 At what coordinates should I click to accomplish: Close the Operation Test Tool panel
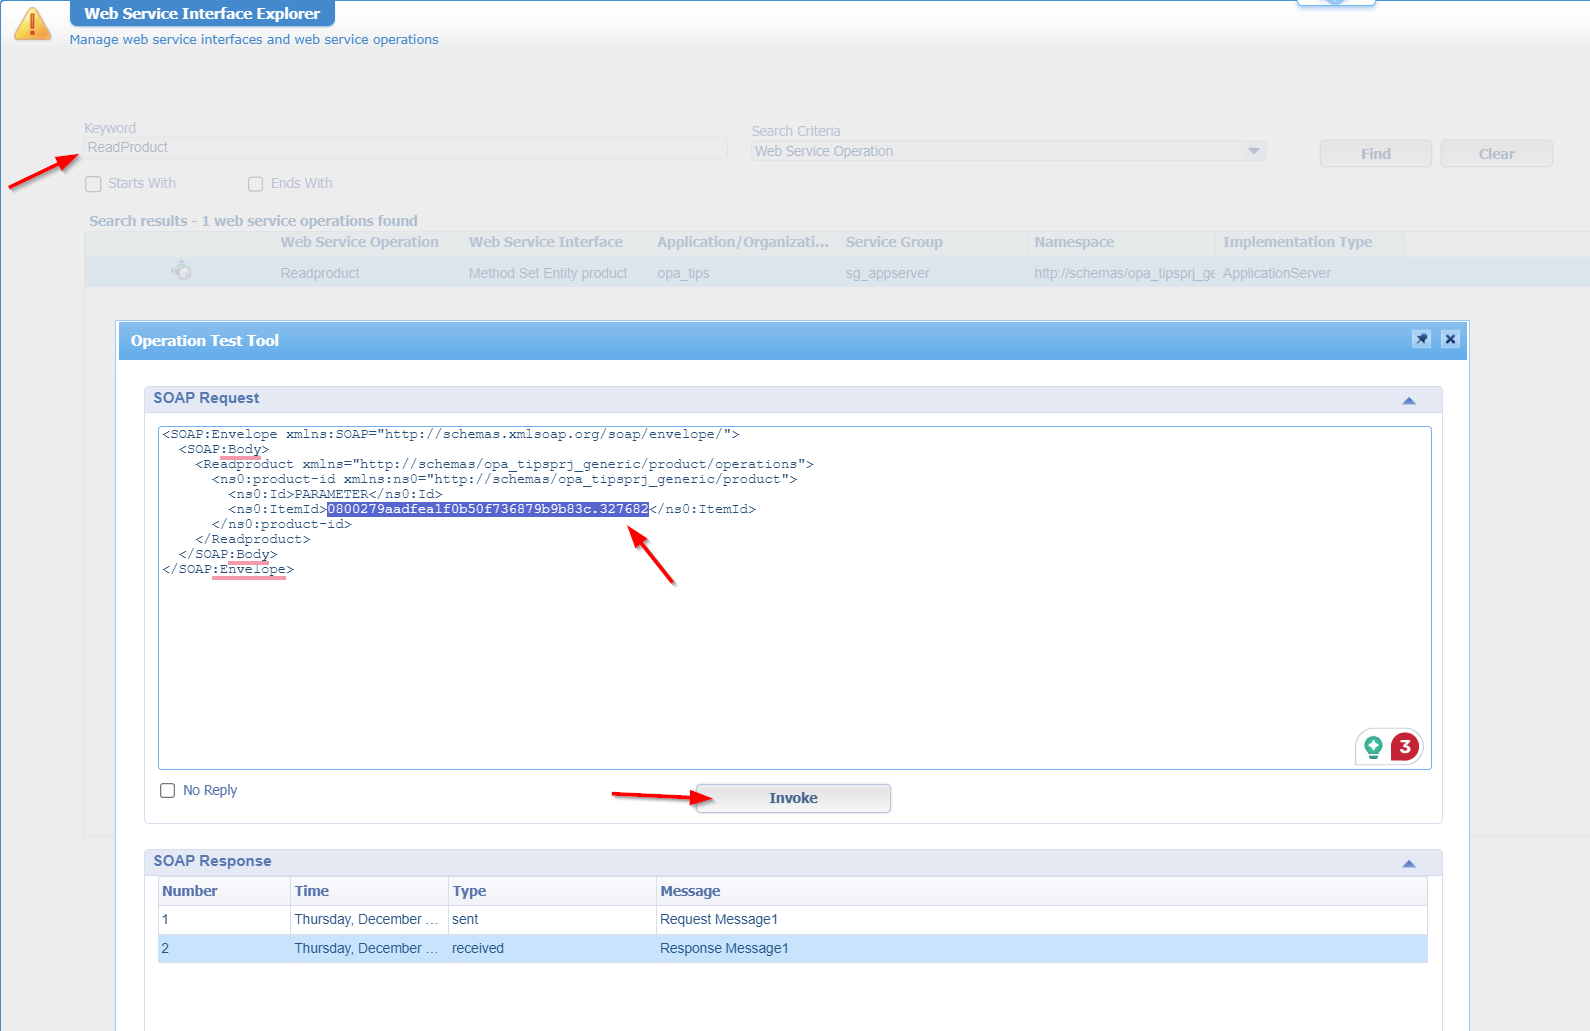coord(1450,339)
